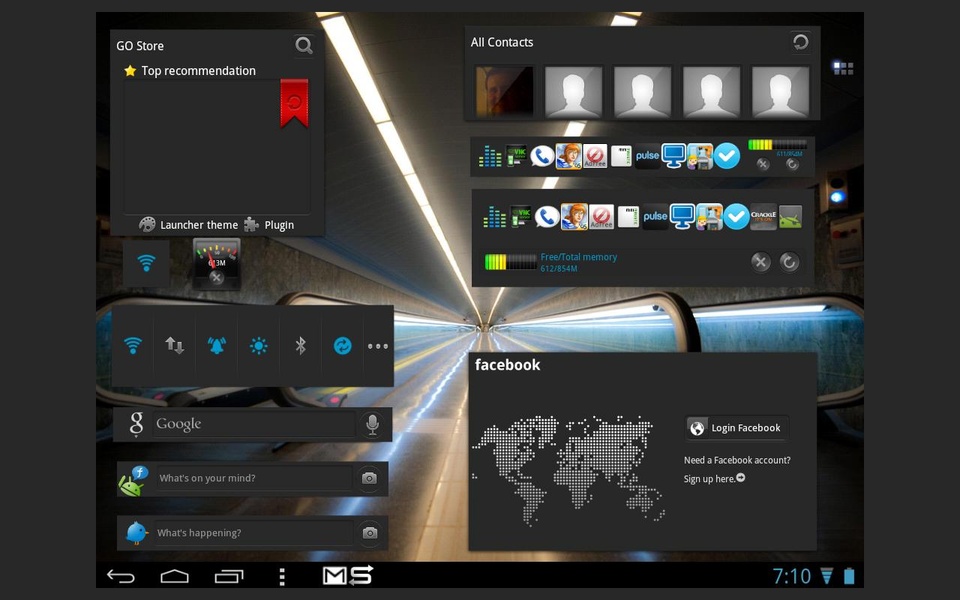The width and height of the screenshot is (960, 600).
Task: Attach photo to the Facebook status
Action: point(369,478)
